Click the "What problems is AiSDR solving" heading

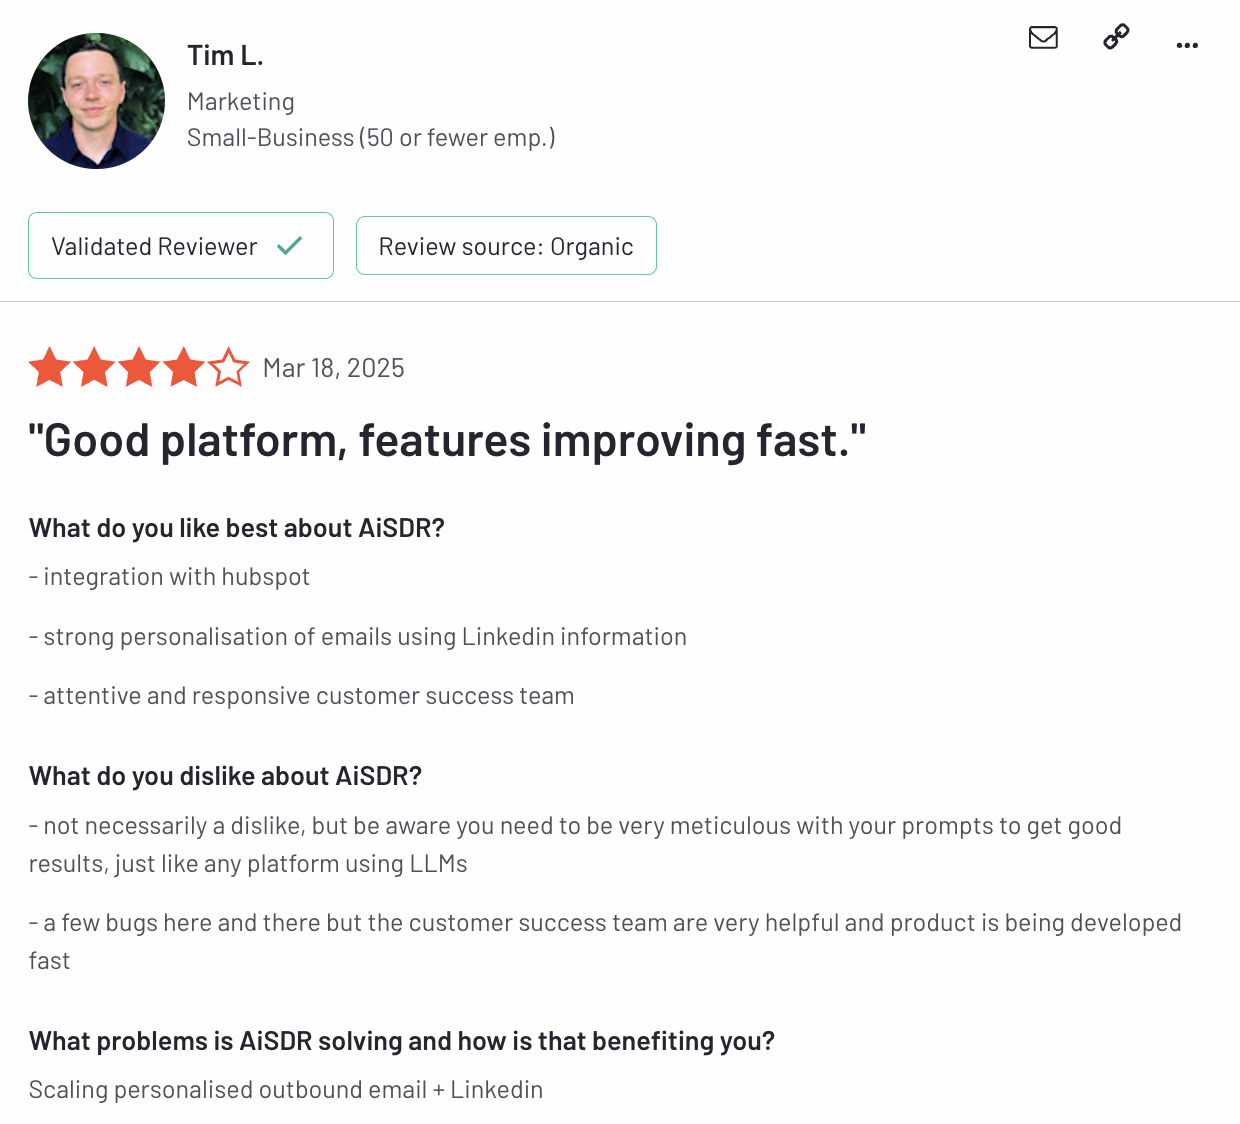click(401, 1041)
